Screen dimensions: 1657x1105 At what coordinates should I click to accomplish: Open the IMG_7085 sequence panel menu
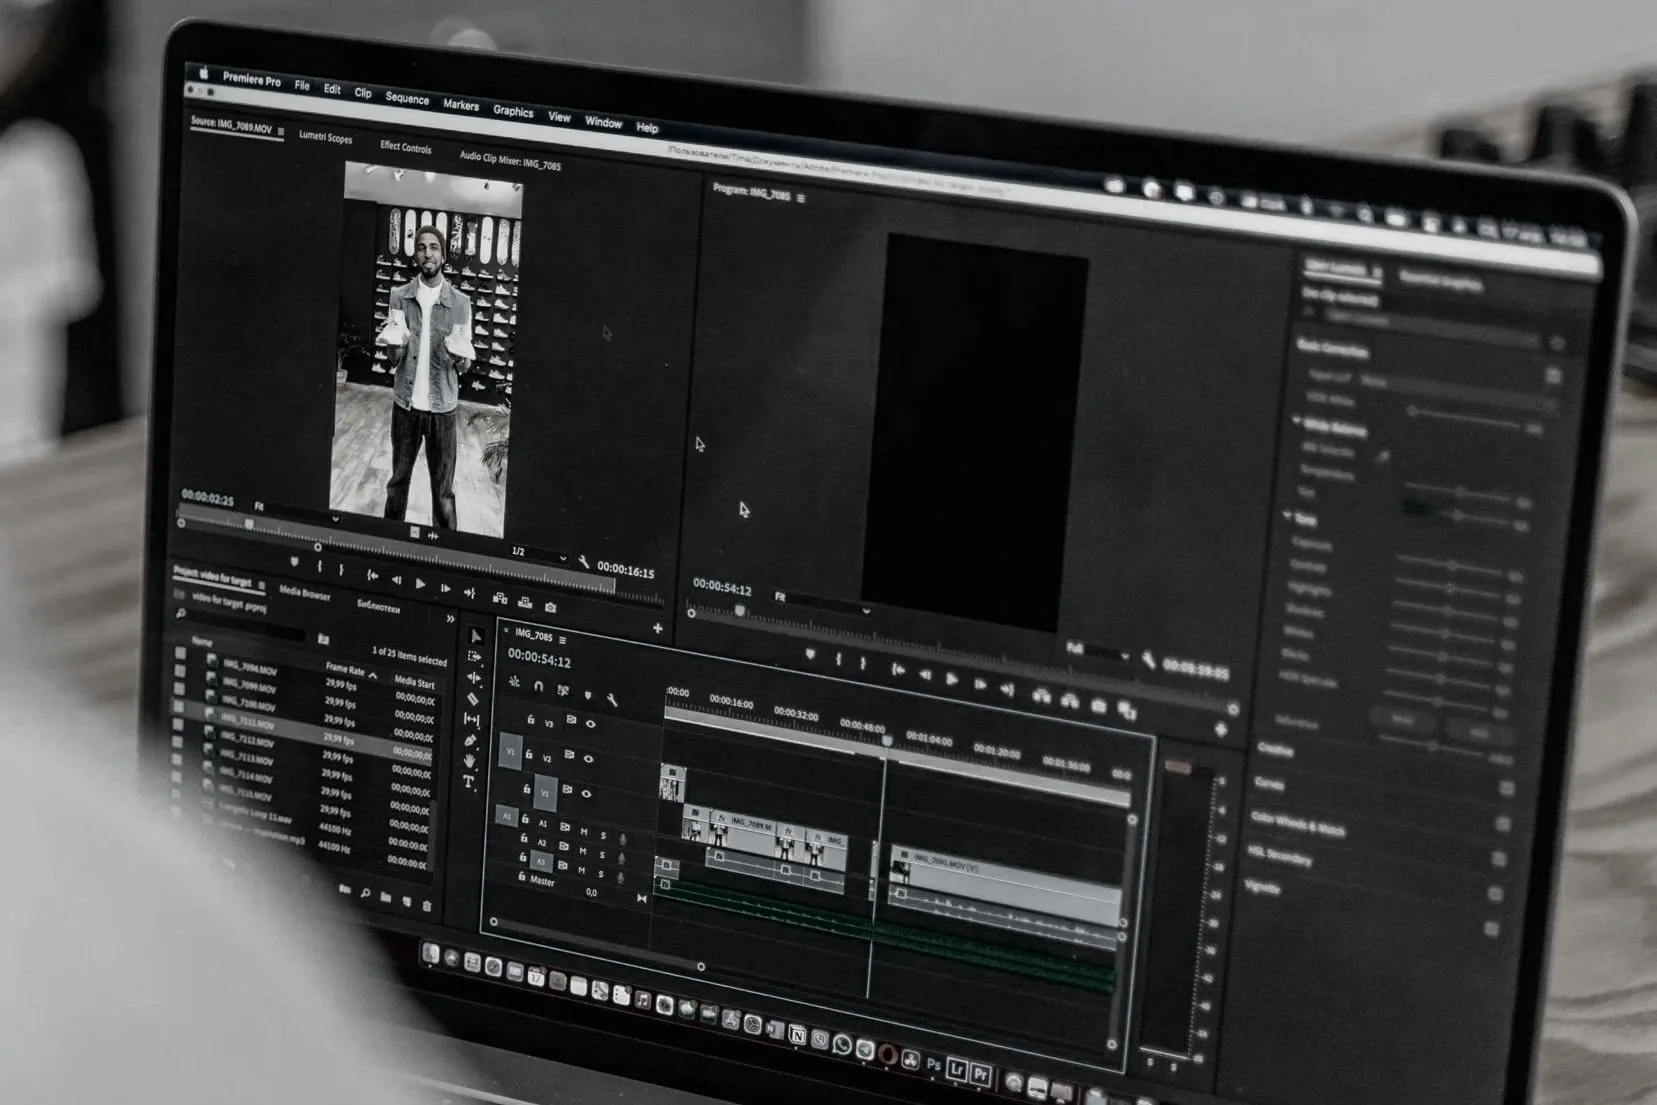pyautogui.click(x=563, y=640)
